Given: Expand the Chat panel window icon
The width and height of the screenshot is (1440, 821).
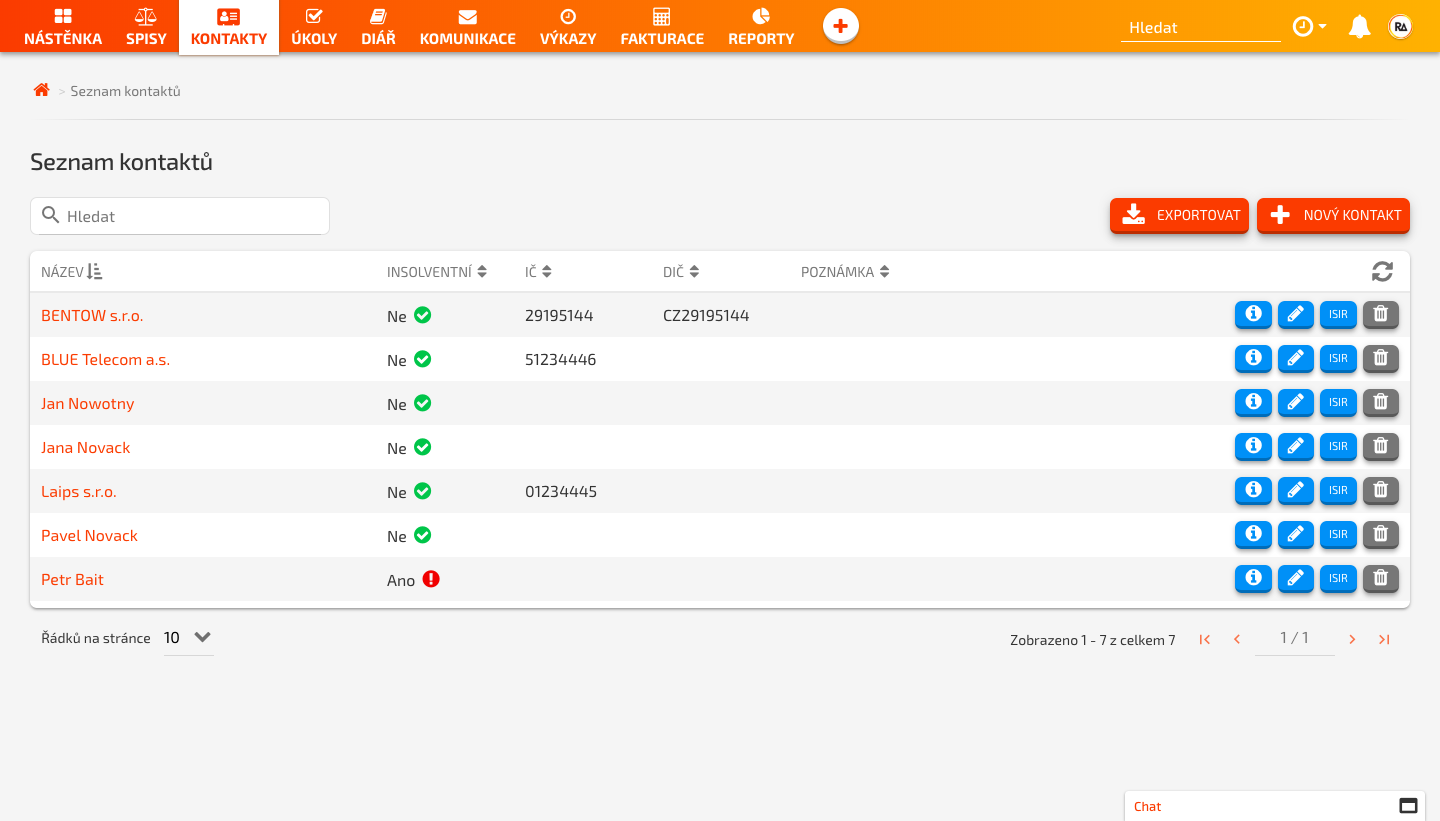Looking at the screenshot, I should tap(1408, 806).
